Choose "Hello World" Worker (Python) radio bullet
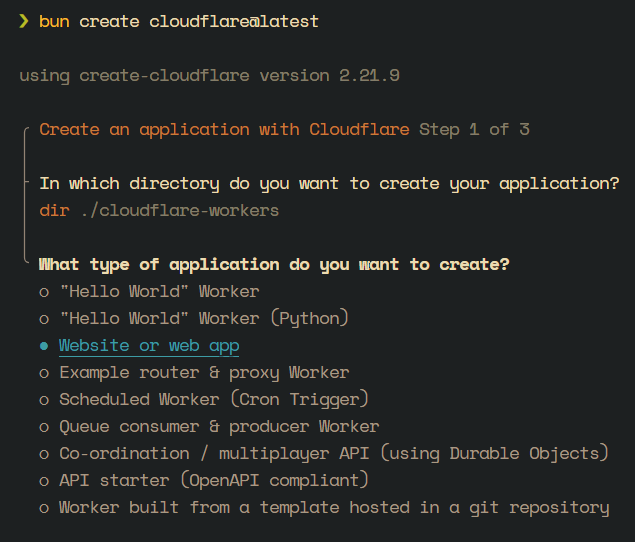This screenshot has width=635, height=542. (44, 320)
